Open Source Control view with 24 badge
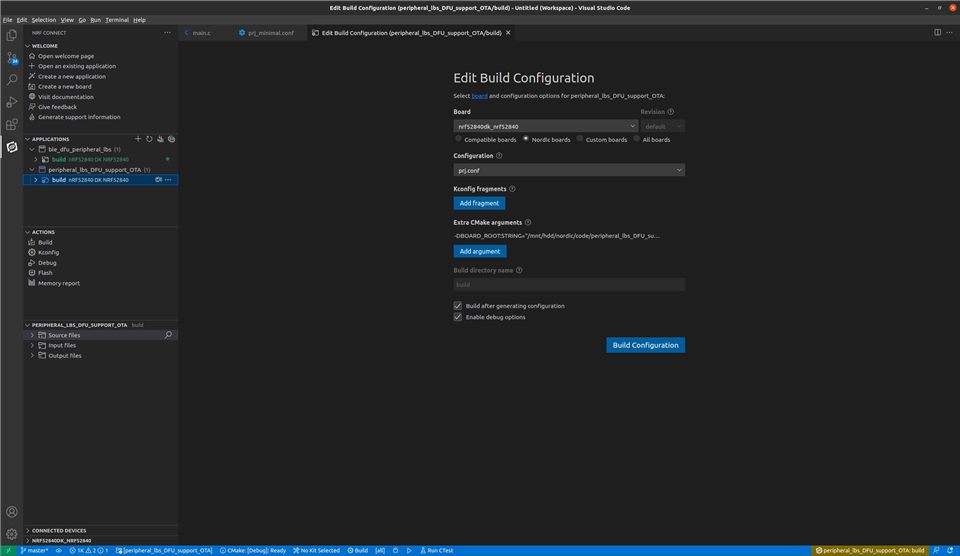This screenshot has width=960, height=556. (12, 58)
